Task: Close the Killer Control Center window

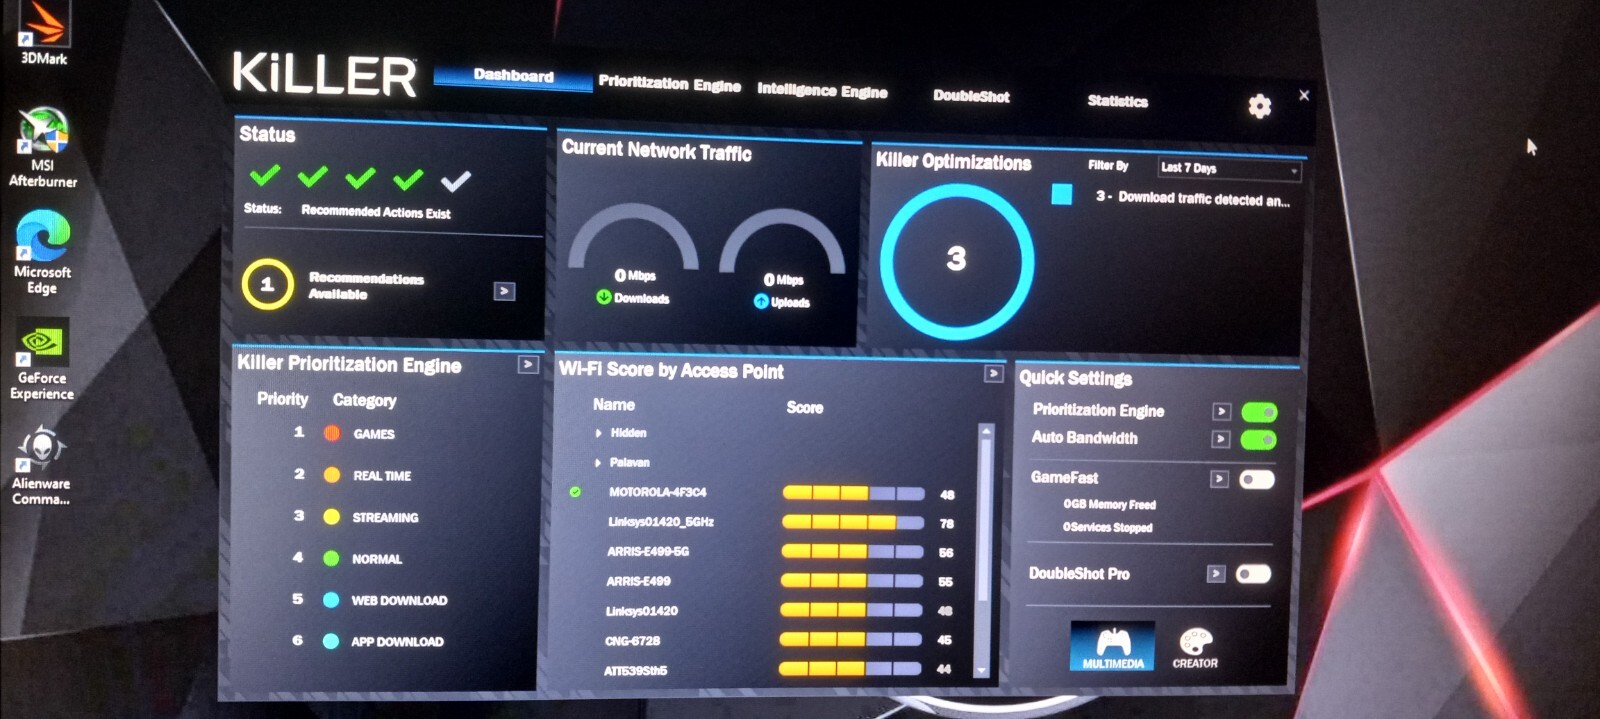Action: (1304, 95)
